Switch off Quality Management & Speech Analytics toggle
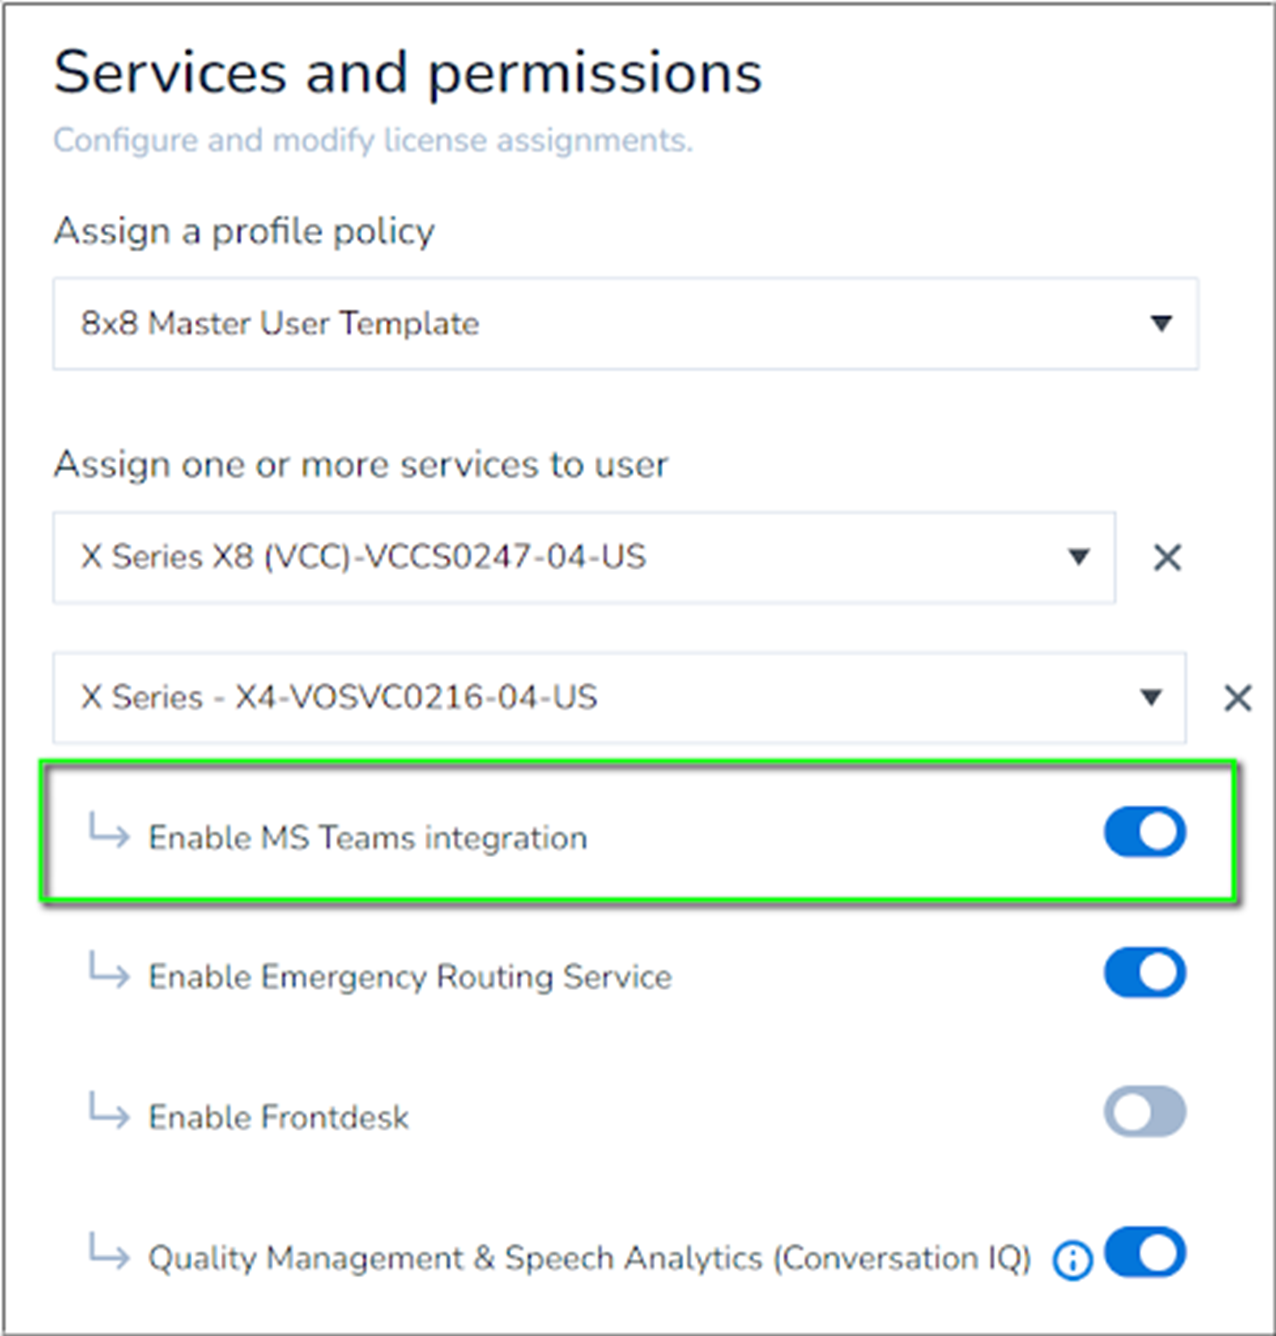The height and width of the screenshot is (1336, 1276). 1144,1253
